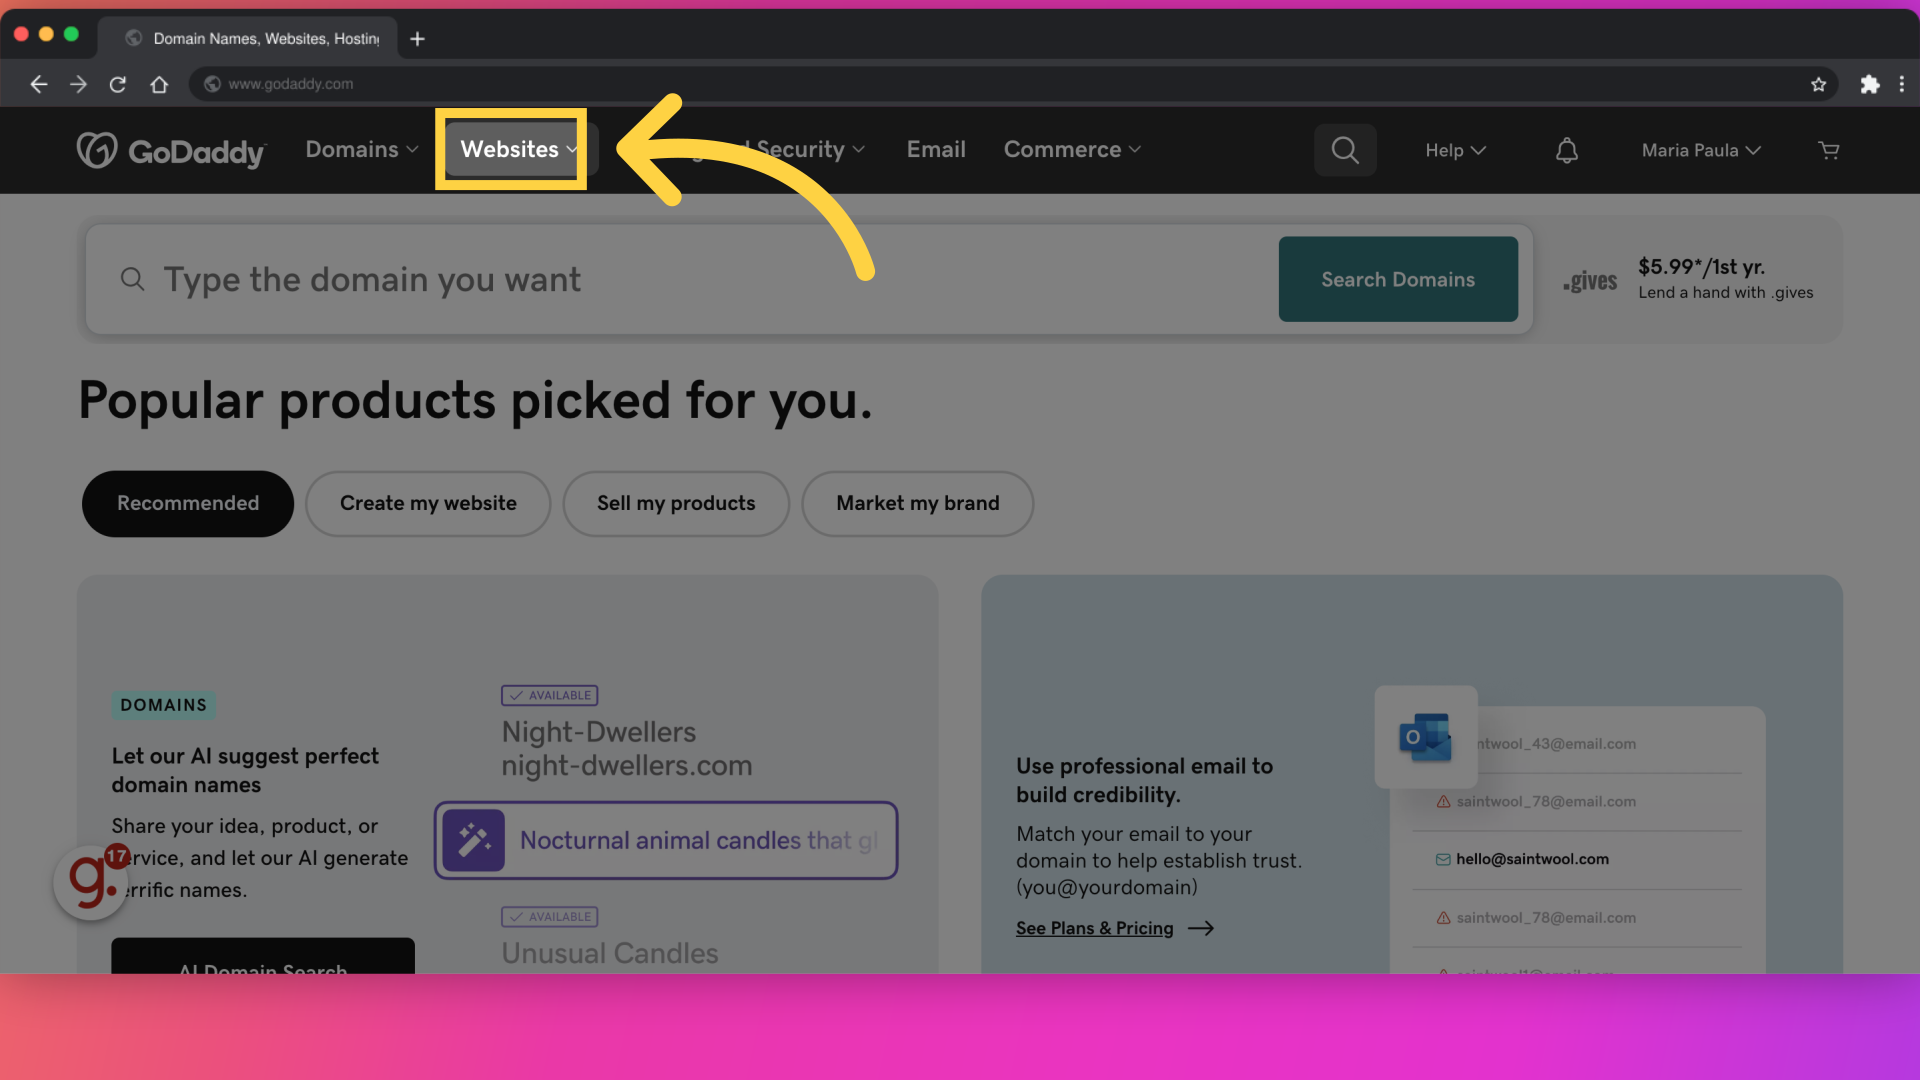Select the Create my website tab
This screenshot has width=1920, height=1080.
point(427,504)
